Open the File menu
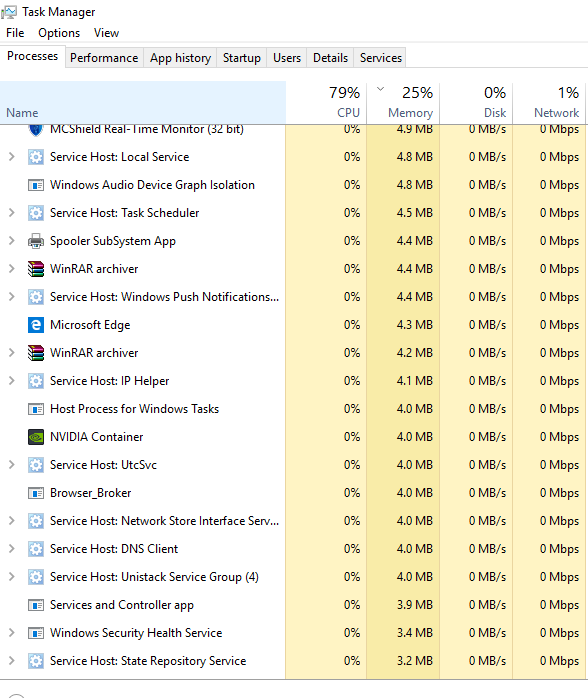Screen dimensions: 588x698 point(15,33)
